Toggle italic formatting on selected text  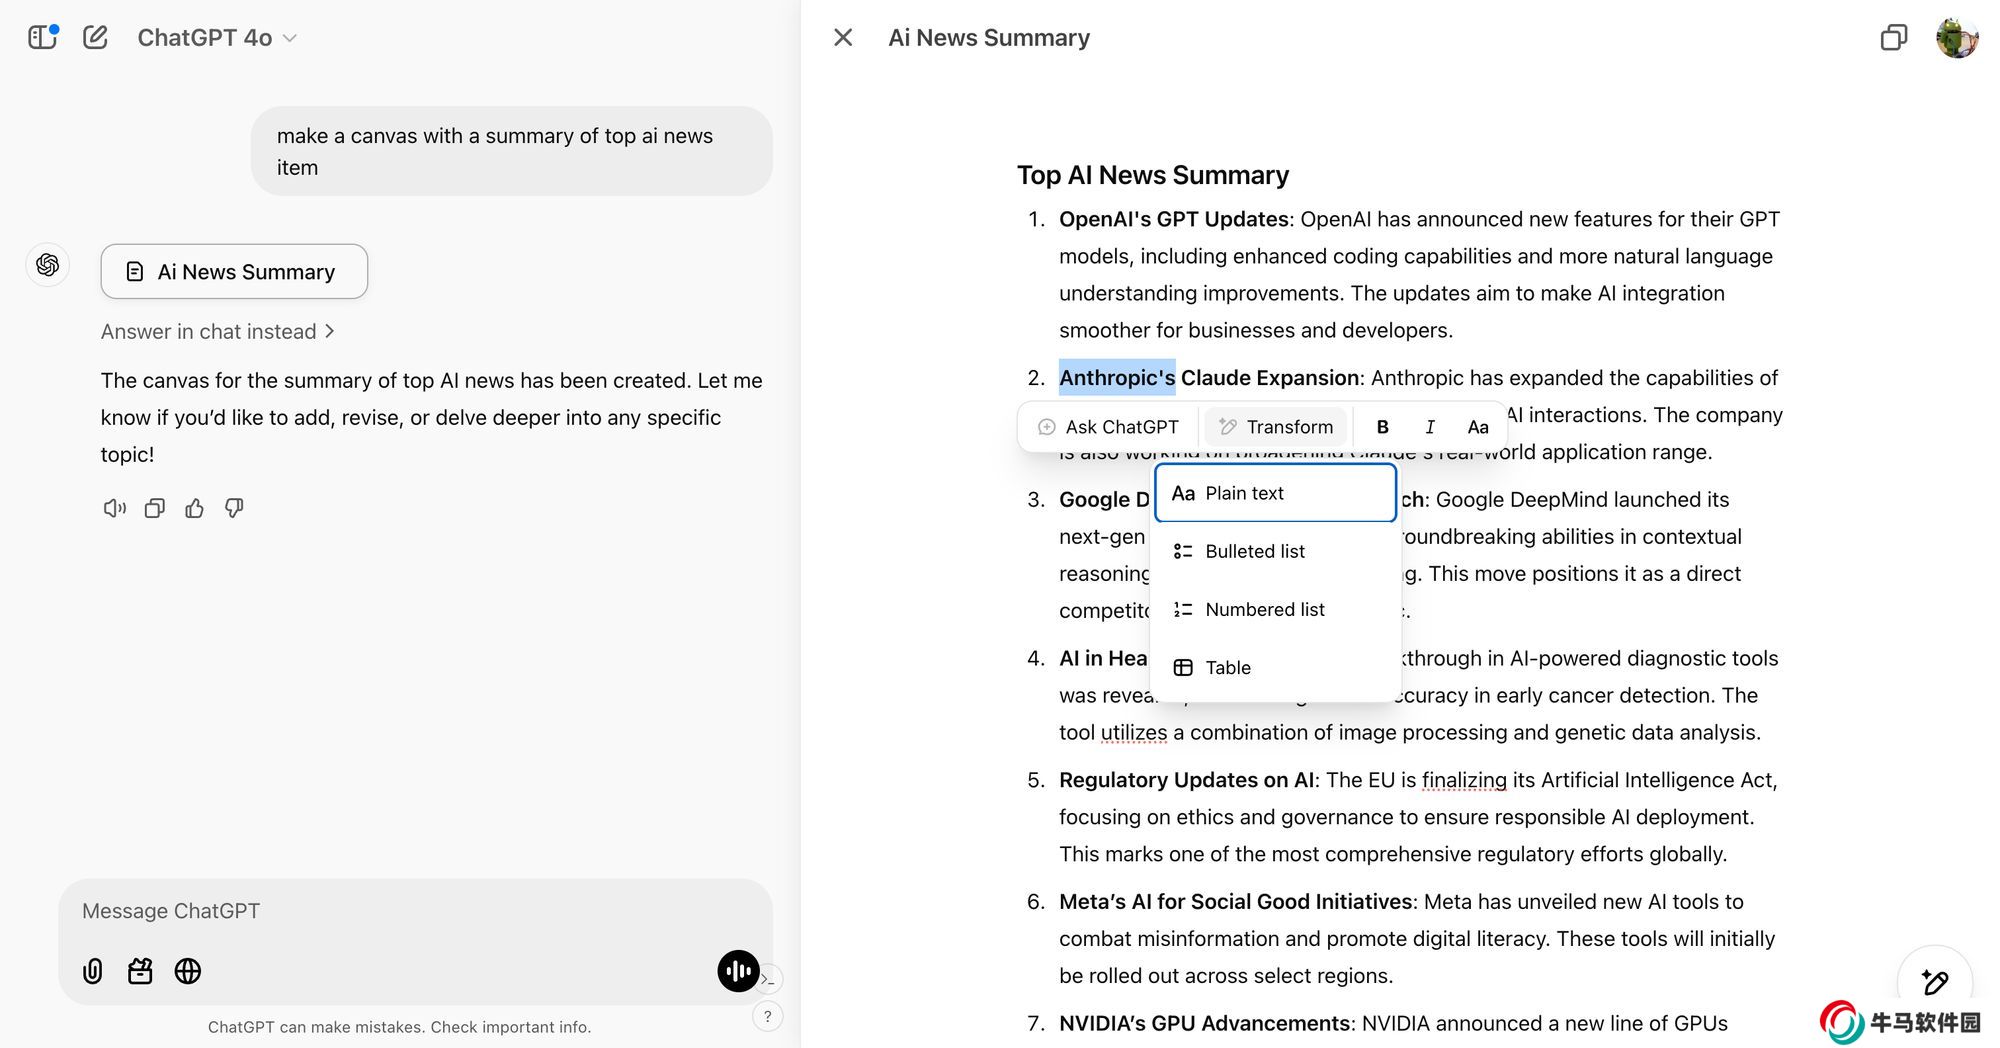(1429, 427)
